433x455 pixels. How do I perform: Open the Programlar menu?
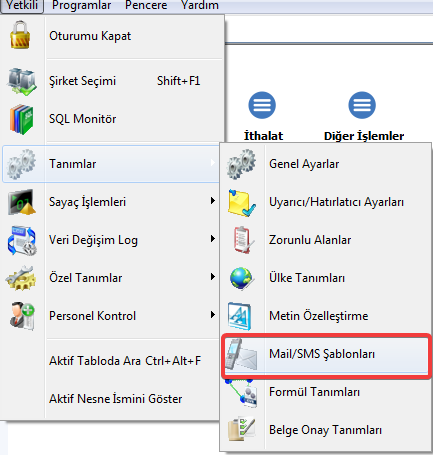tap(82, 5)
